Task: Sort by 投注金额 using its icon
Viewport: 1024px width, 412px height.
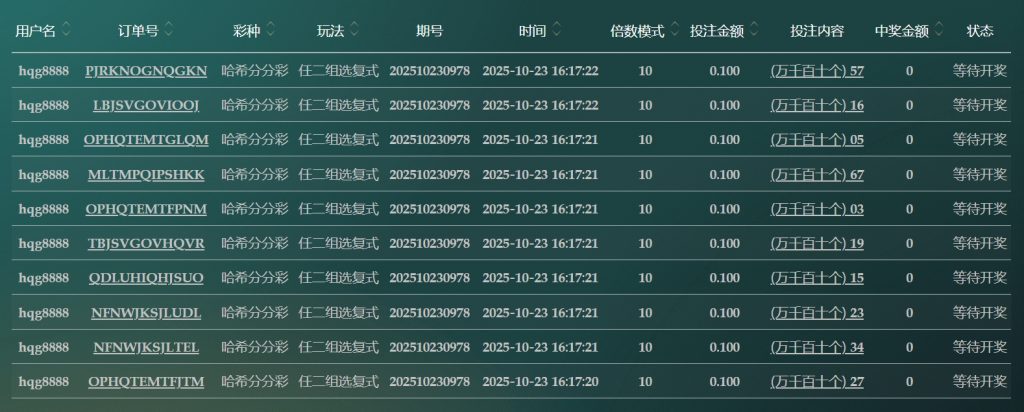Action: tap(752, 30)
